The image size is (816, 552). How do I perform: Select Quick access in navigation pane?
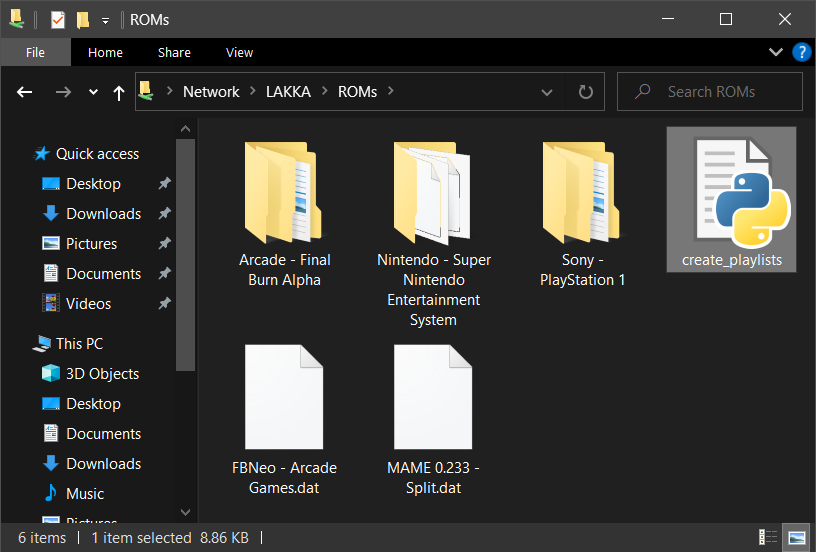click(97, 154)
